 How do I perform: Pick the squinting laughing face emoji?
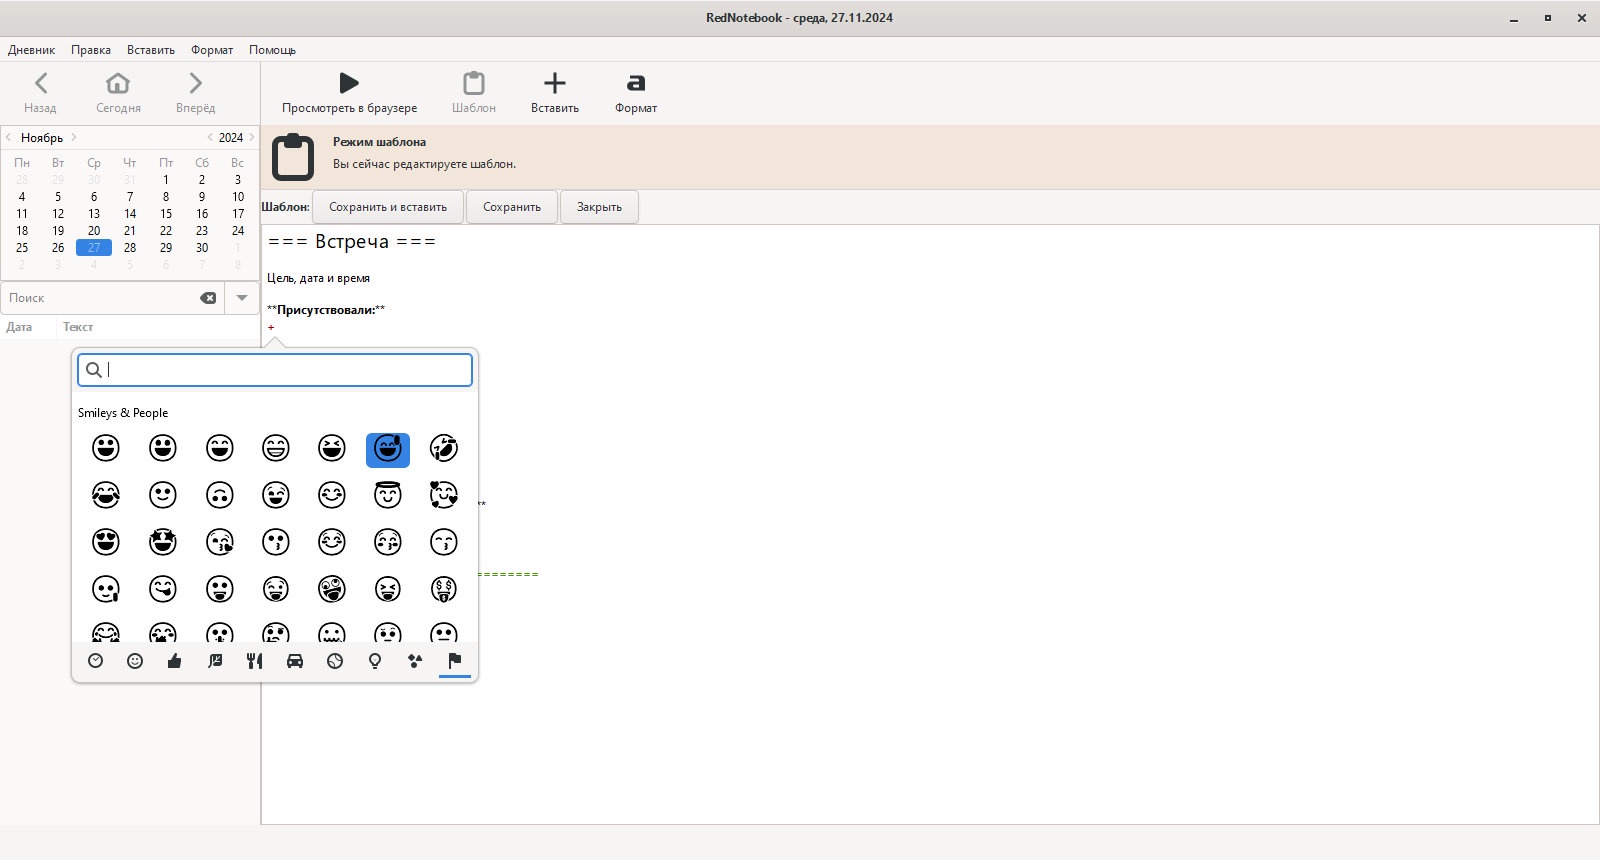click(x=332, y=448)
